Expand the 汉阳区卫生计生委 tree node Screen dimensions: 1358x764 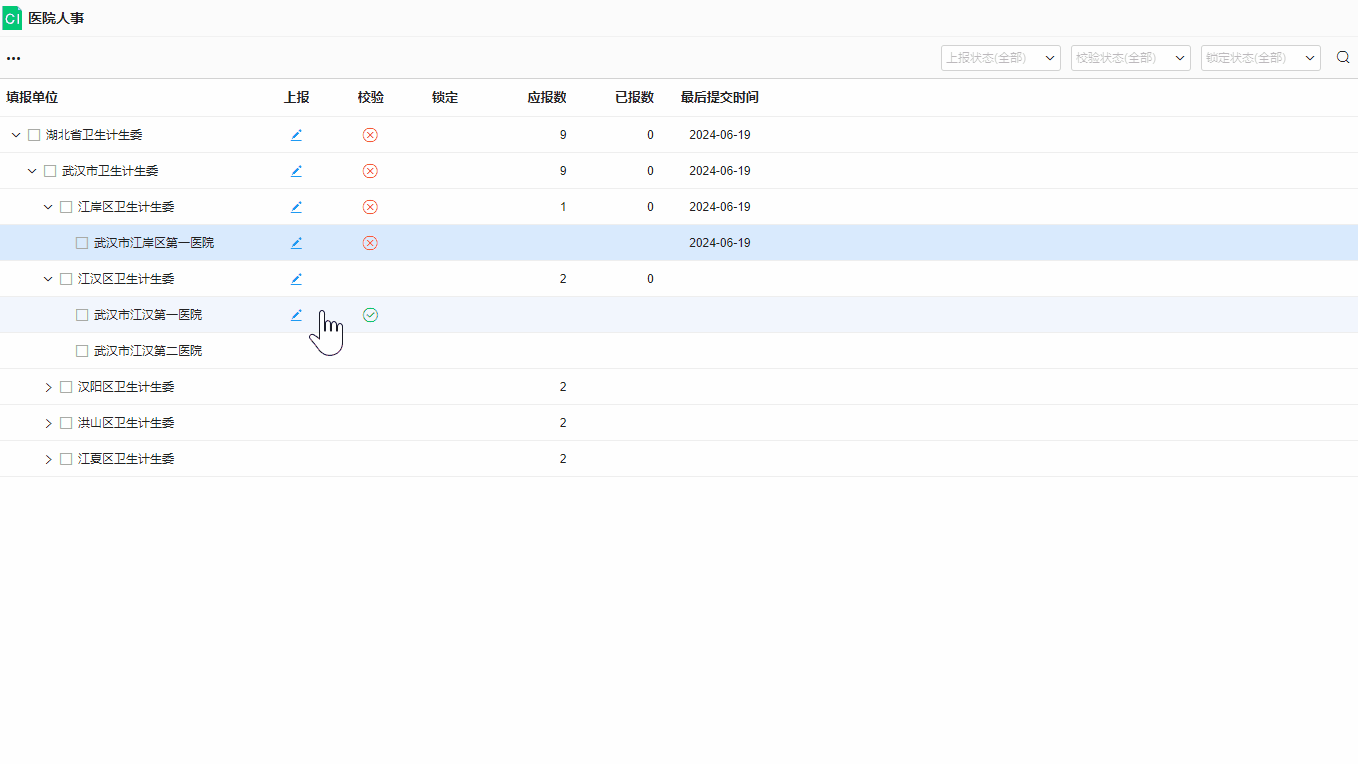[48, 387]
